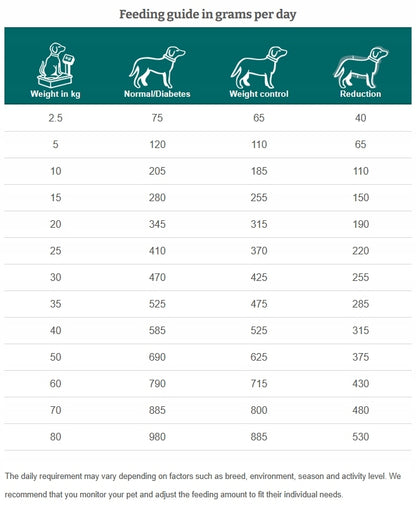Viewport: 416px width, 510px height.
Task: Click the 'Feeding guide in grams per day' title
Action: [208, 15]
